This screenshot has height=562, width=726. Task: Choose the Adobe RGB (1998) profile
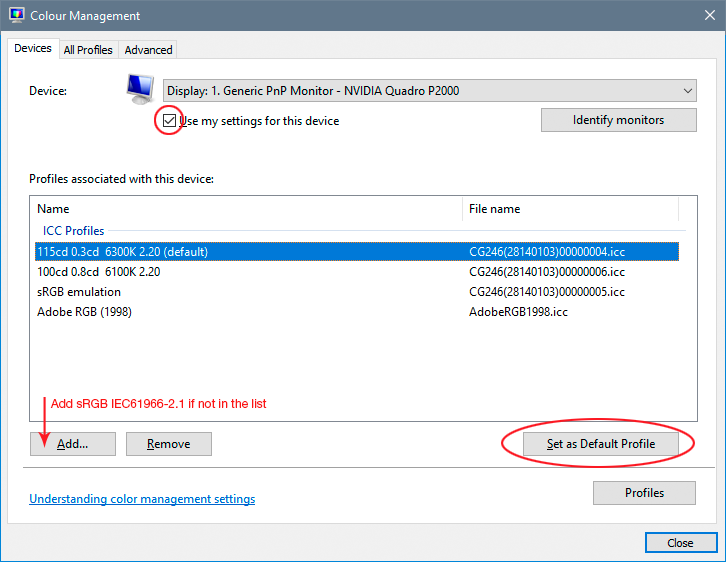coord(84,312)
